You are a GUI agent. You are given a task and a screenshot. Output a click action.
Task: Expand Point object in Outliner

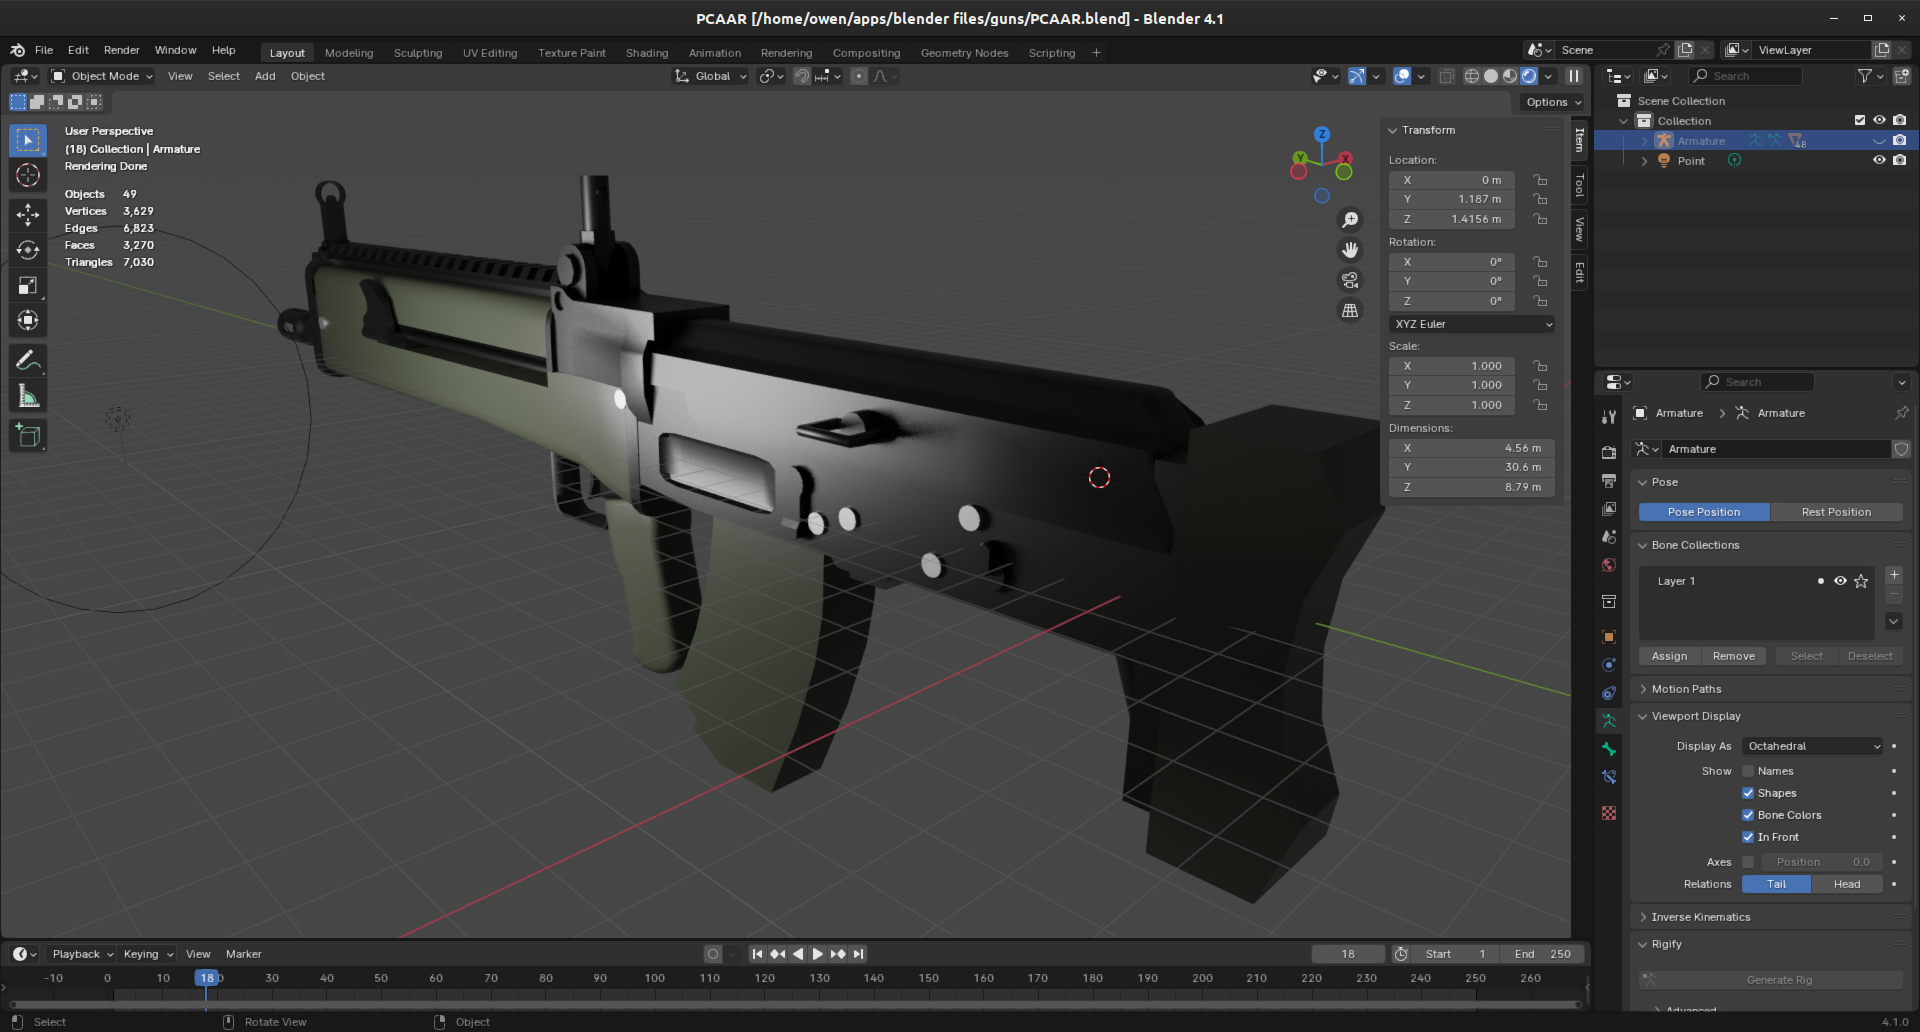click(x=1644, y=161)
